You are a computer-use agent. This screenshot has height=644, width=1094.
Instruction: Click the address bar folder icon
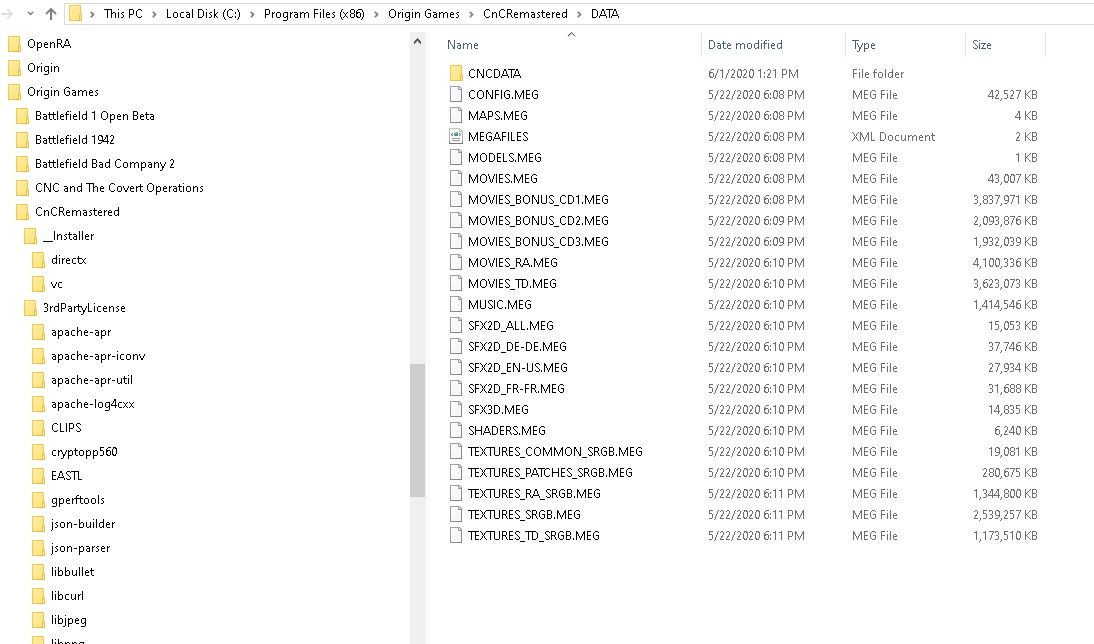(75, 14)
